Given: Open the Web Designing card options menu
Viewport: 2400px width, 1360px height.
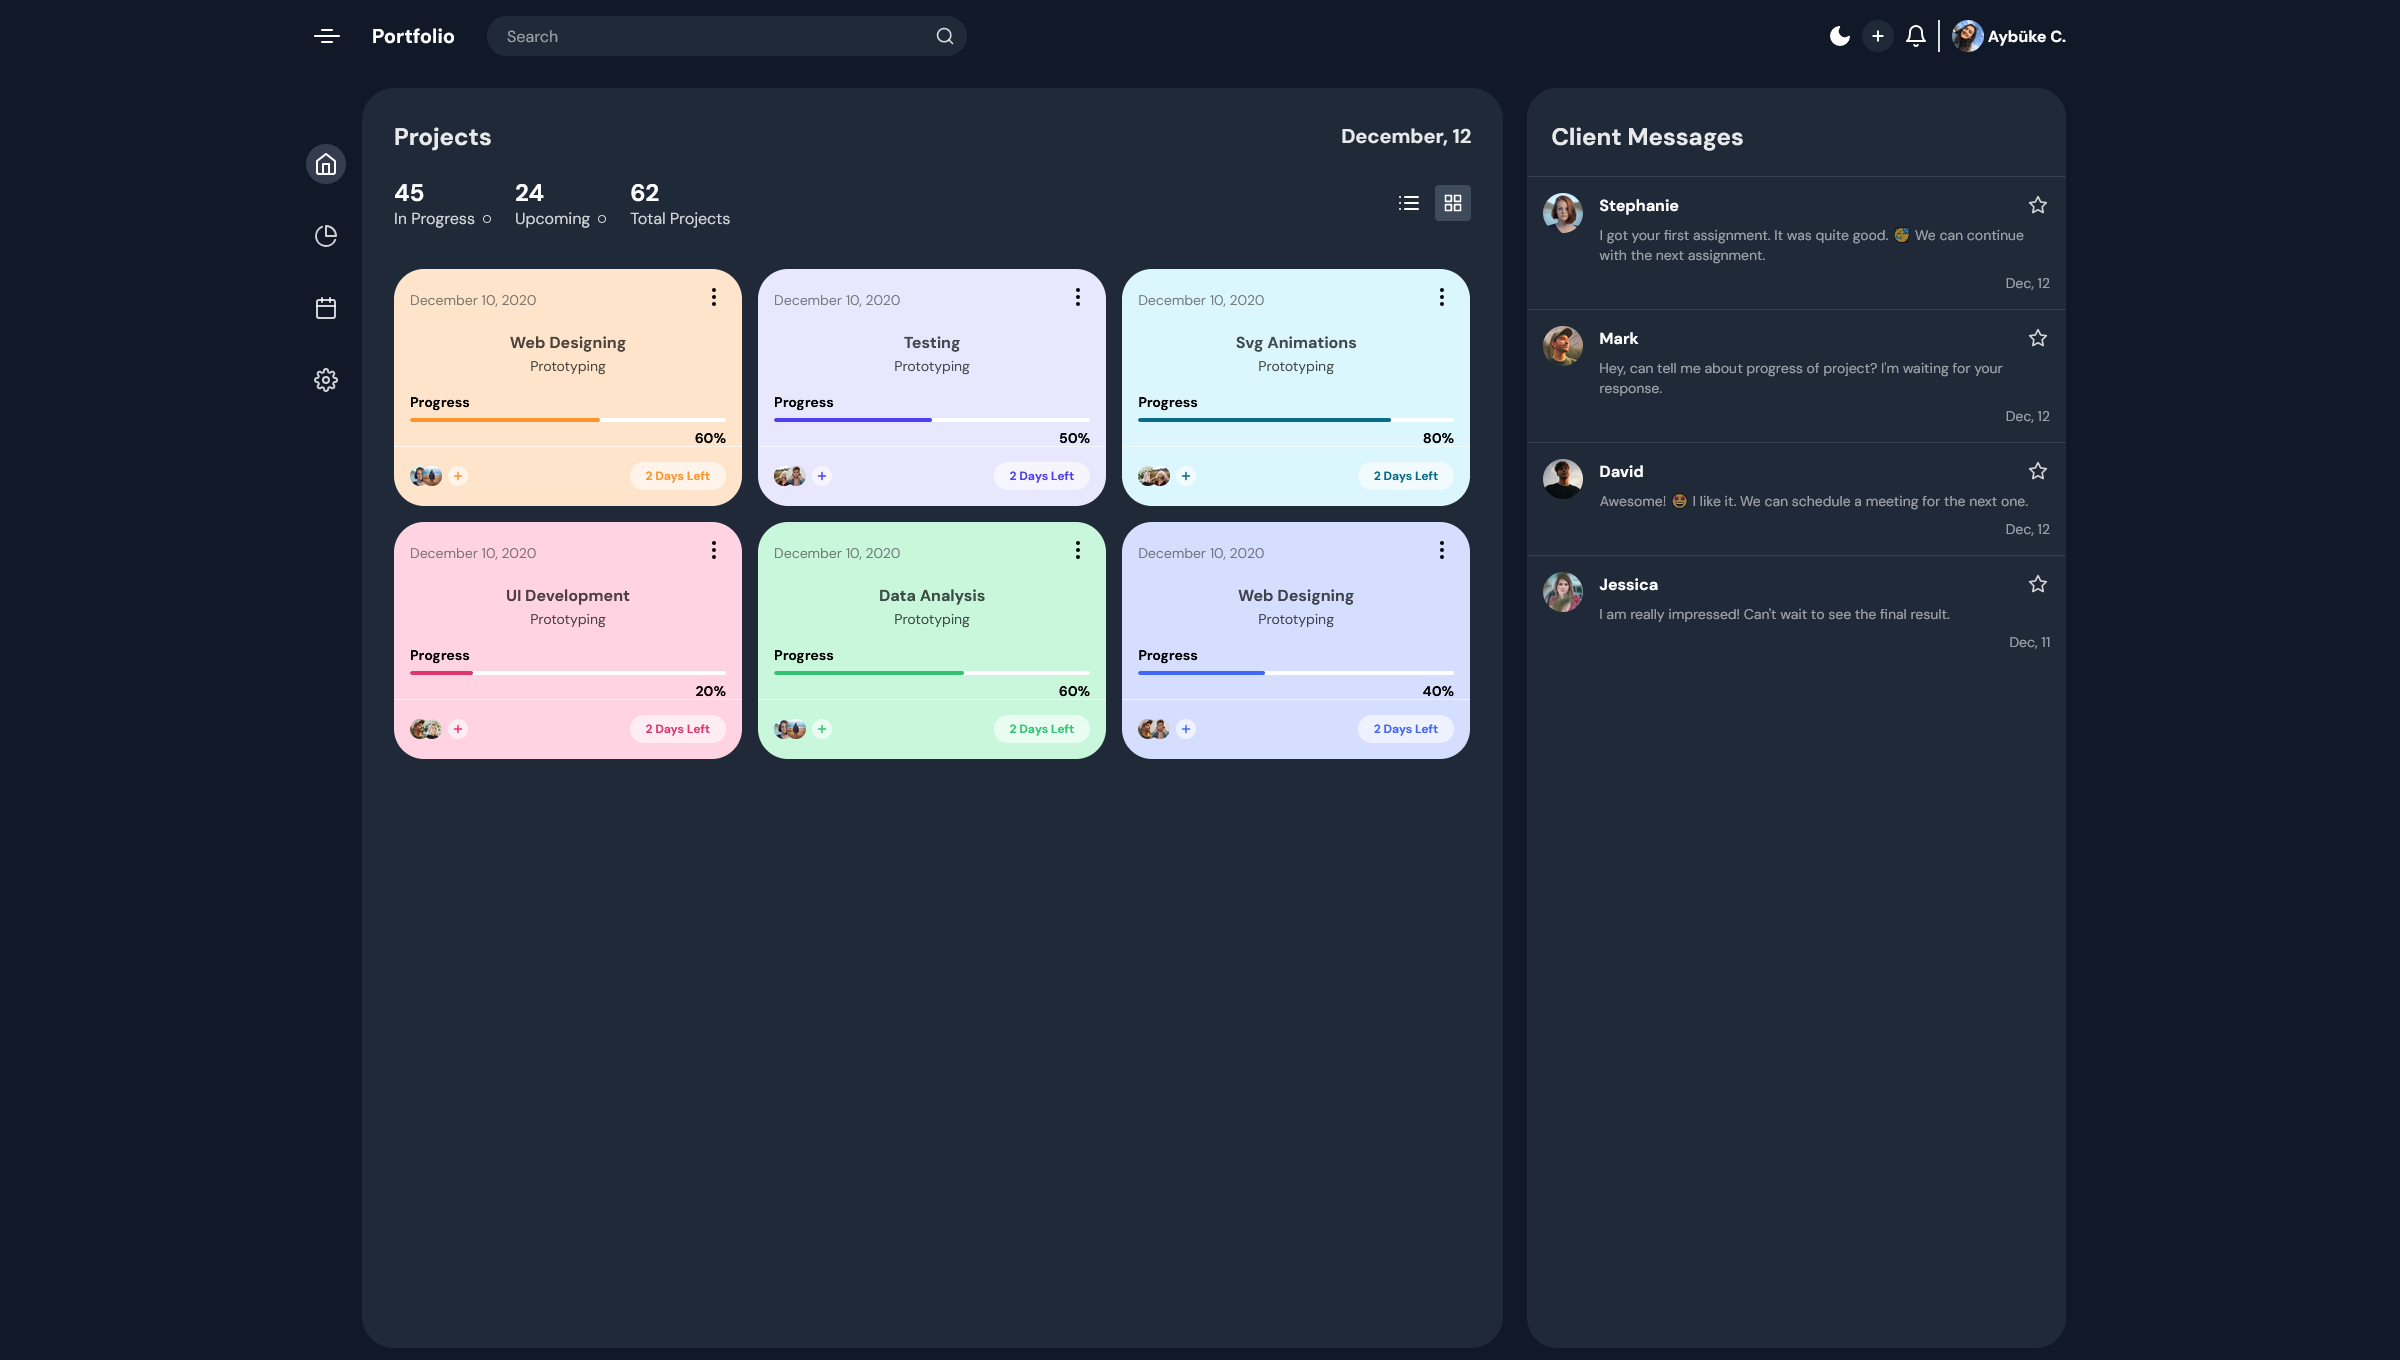Looking at the screenshot, I should pyautogui.click(x=713, y=296).
